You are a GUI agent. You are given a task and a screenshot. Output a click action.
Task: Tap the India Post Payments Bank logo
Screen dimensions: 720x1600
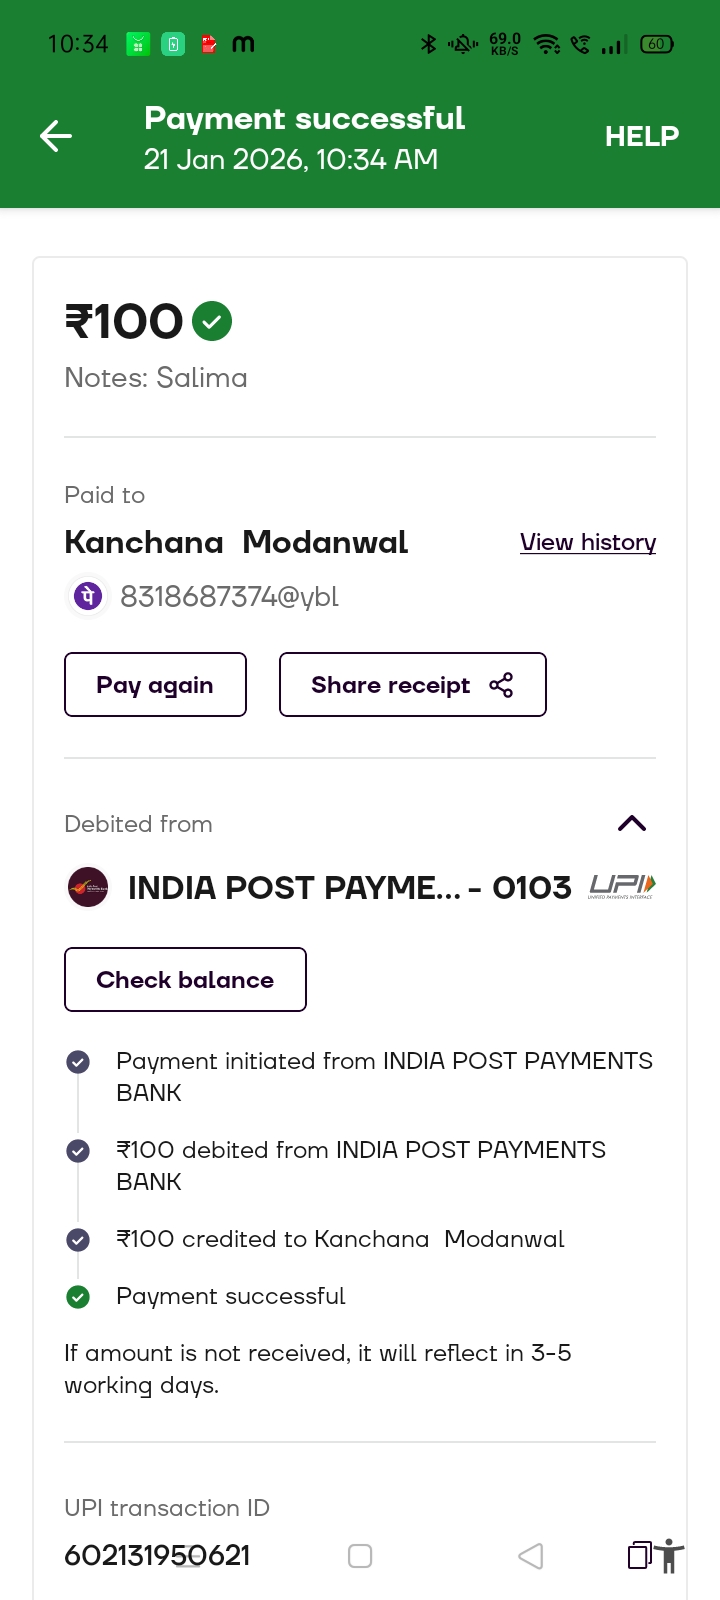[x=88, y=887]
